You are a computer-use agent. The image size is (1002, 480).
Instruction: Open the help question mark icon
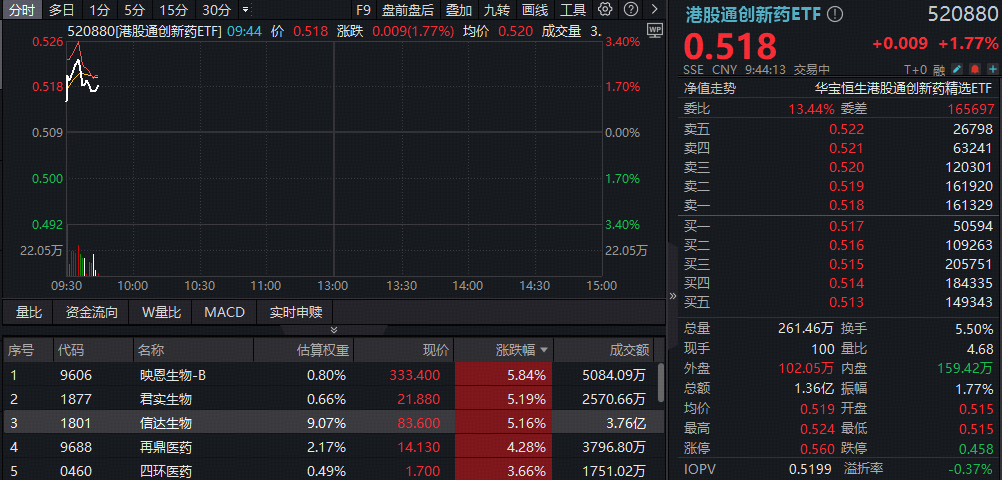pyautogui.click(x=630, y=10)
